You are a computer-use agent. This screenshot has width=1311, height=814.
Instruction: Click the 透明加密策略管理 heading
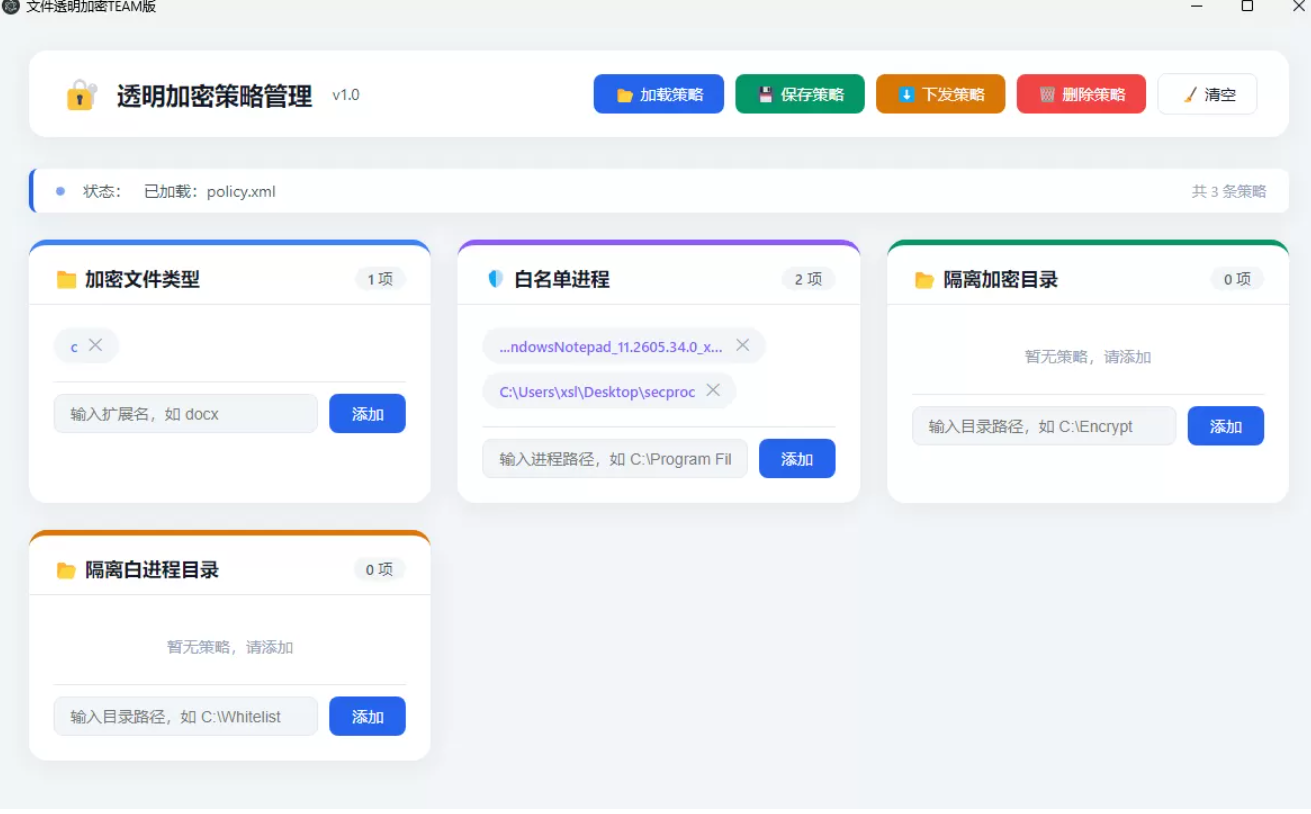tap(215, 96)
